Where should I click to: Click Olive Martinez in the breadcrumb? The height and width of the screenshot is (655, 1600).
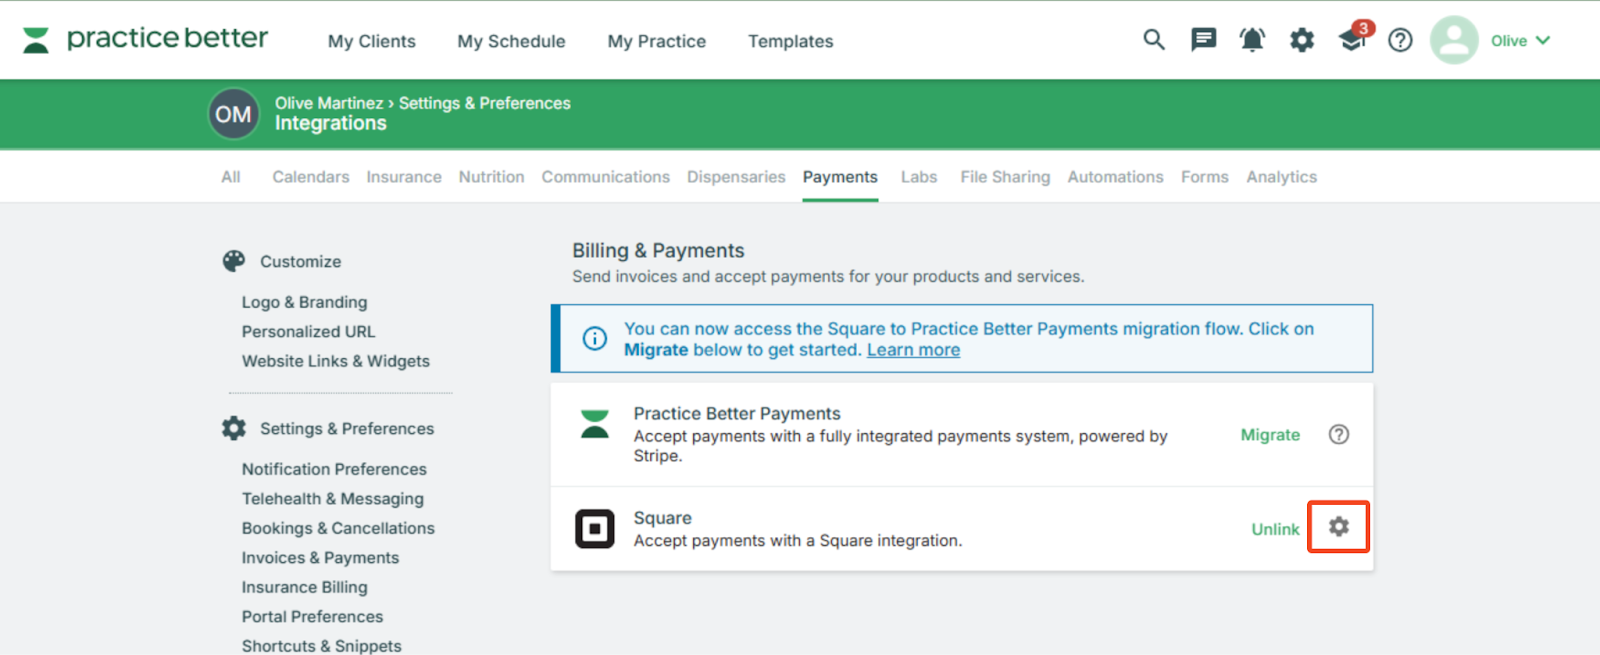[x=329, y=103]
